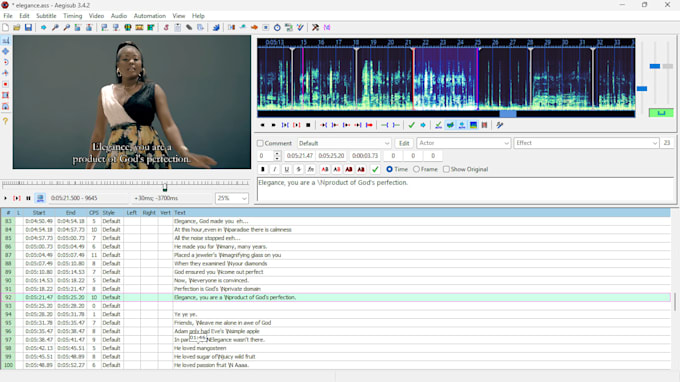Click the red bar play-to-end icon
The height and width of the screenshot is (382, 680).
[x=369, y=125]
